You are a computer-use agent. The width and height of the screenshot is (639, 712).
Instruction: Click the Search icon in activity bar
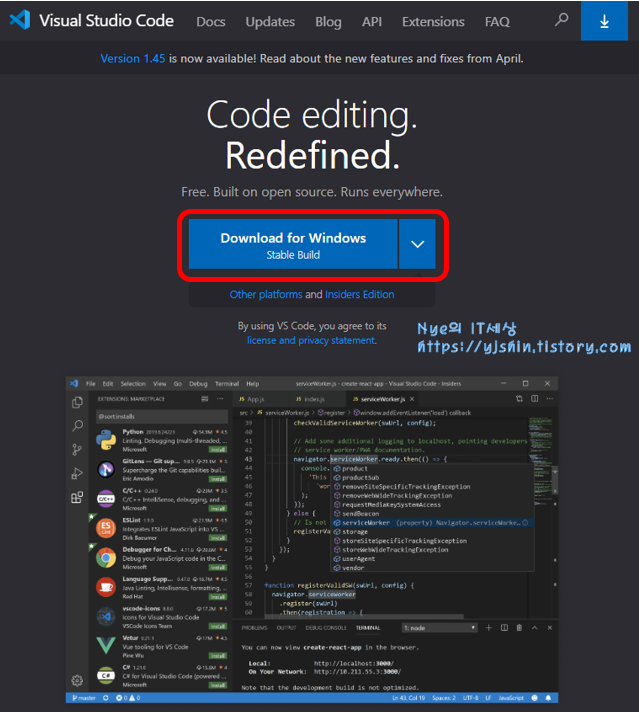77,426
